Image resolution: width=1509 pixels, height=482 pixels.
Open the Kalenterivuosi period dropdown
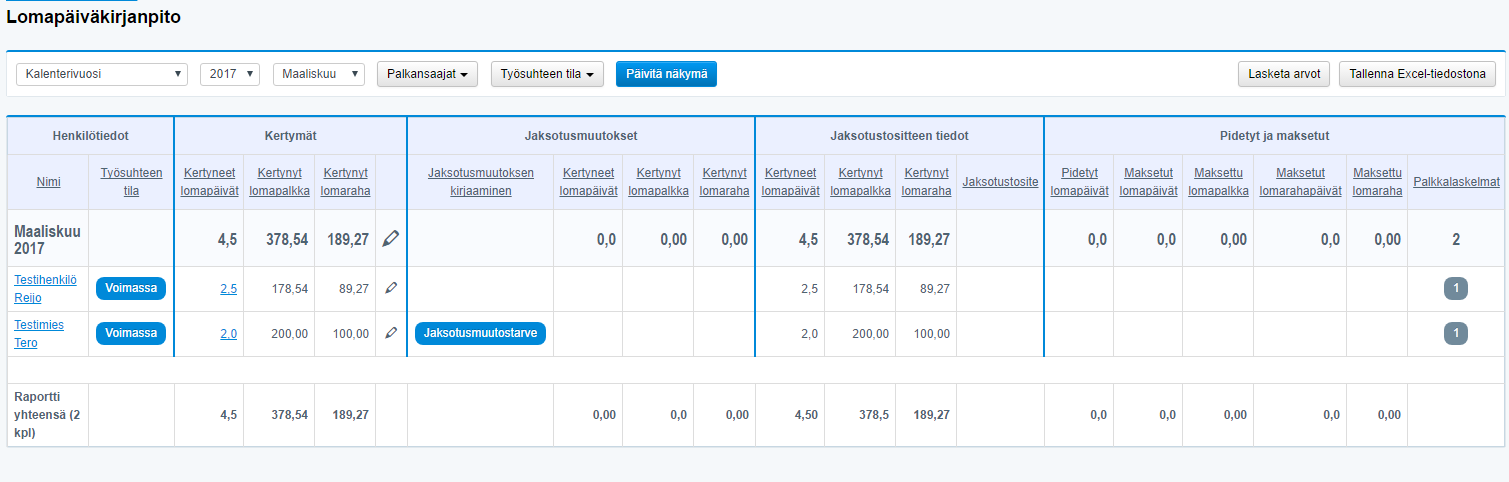coord(102,74)
